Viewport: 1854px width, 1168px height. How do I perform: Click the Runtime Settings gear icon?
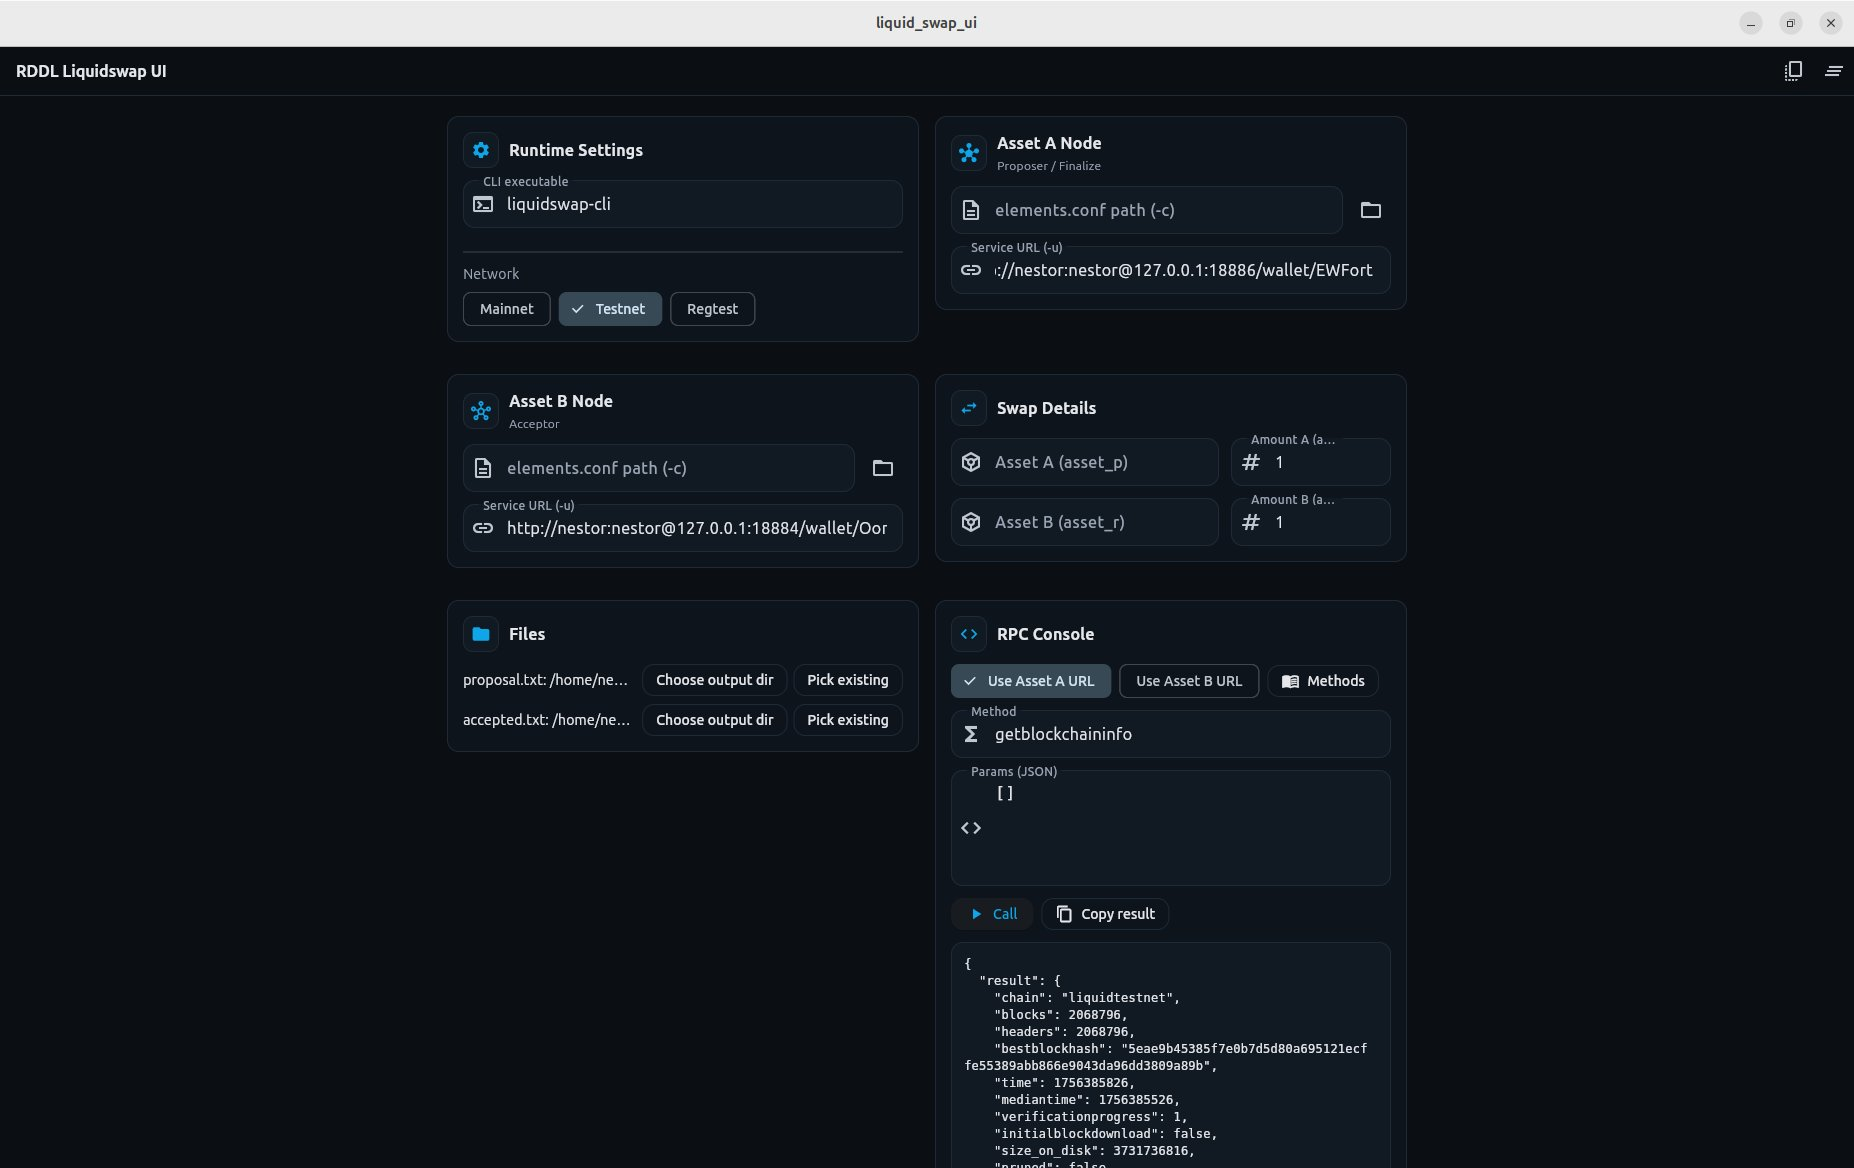(481, 150)
